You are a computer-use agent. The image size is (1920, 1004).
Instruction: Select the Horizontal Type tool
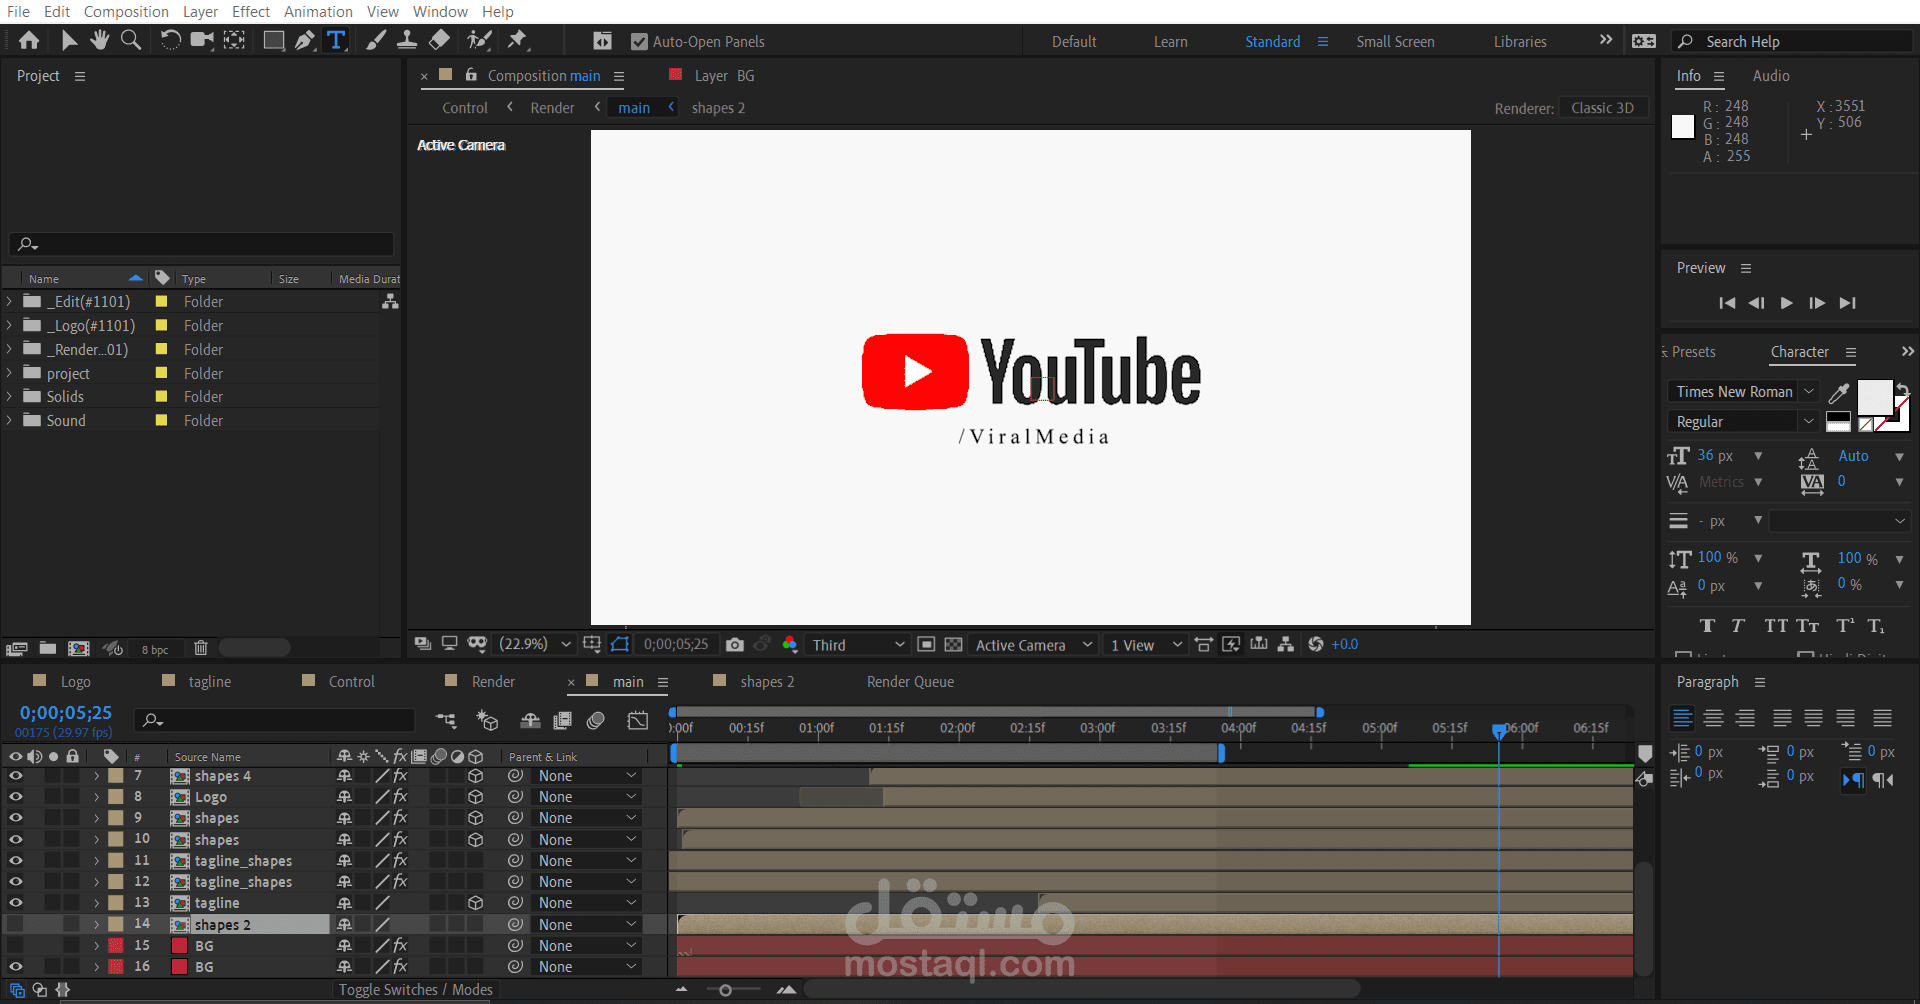tap(336, 41)
